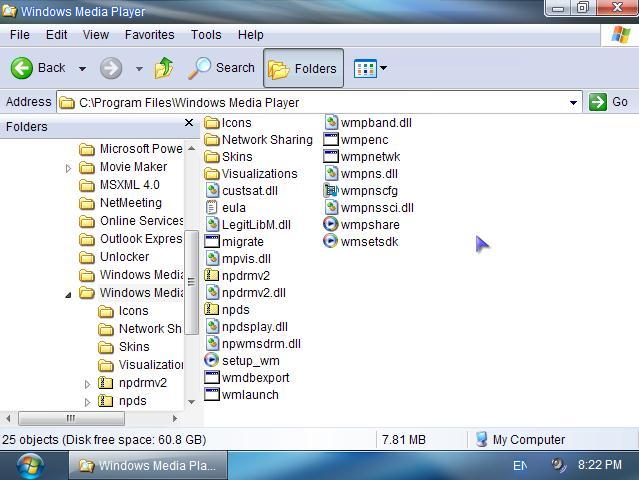Open the Edit menu
This screenshot has width=639, height=480.
click(56, 35)
